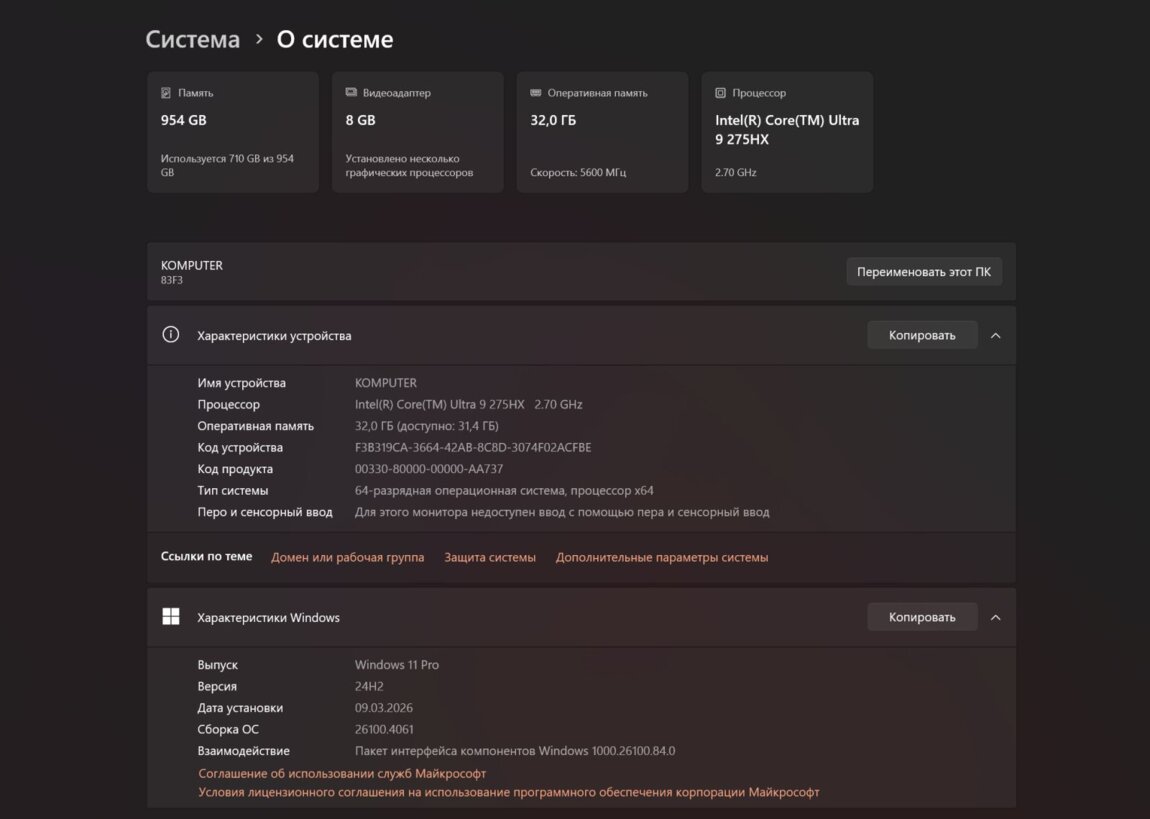Open the Видеоадаптер 8 GB card
Image resolution: width=1150 pixels, height=819 pixels.
click(417, 132)
